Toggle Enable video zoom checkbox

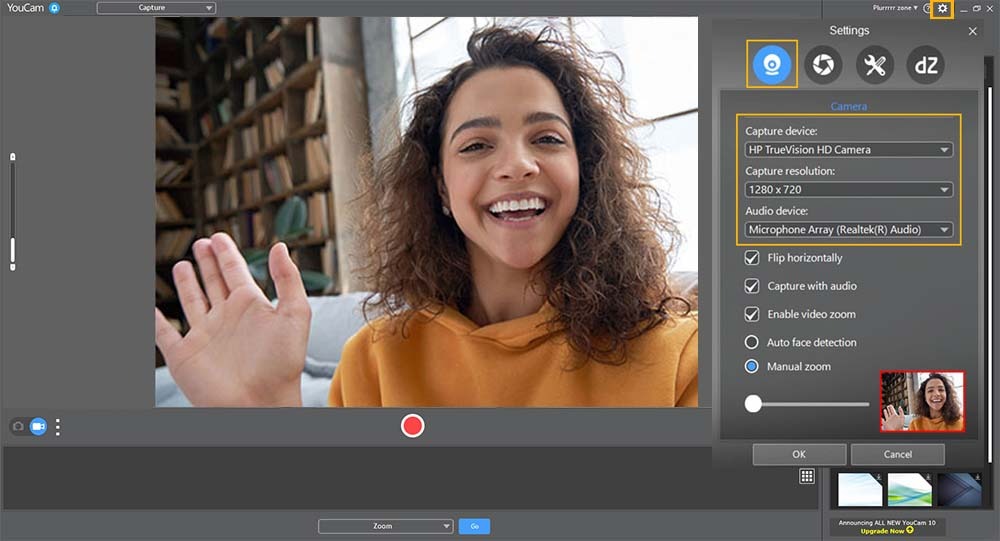752,314
